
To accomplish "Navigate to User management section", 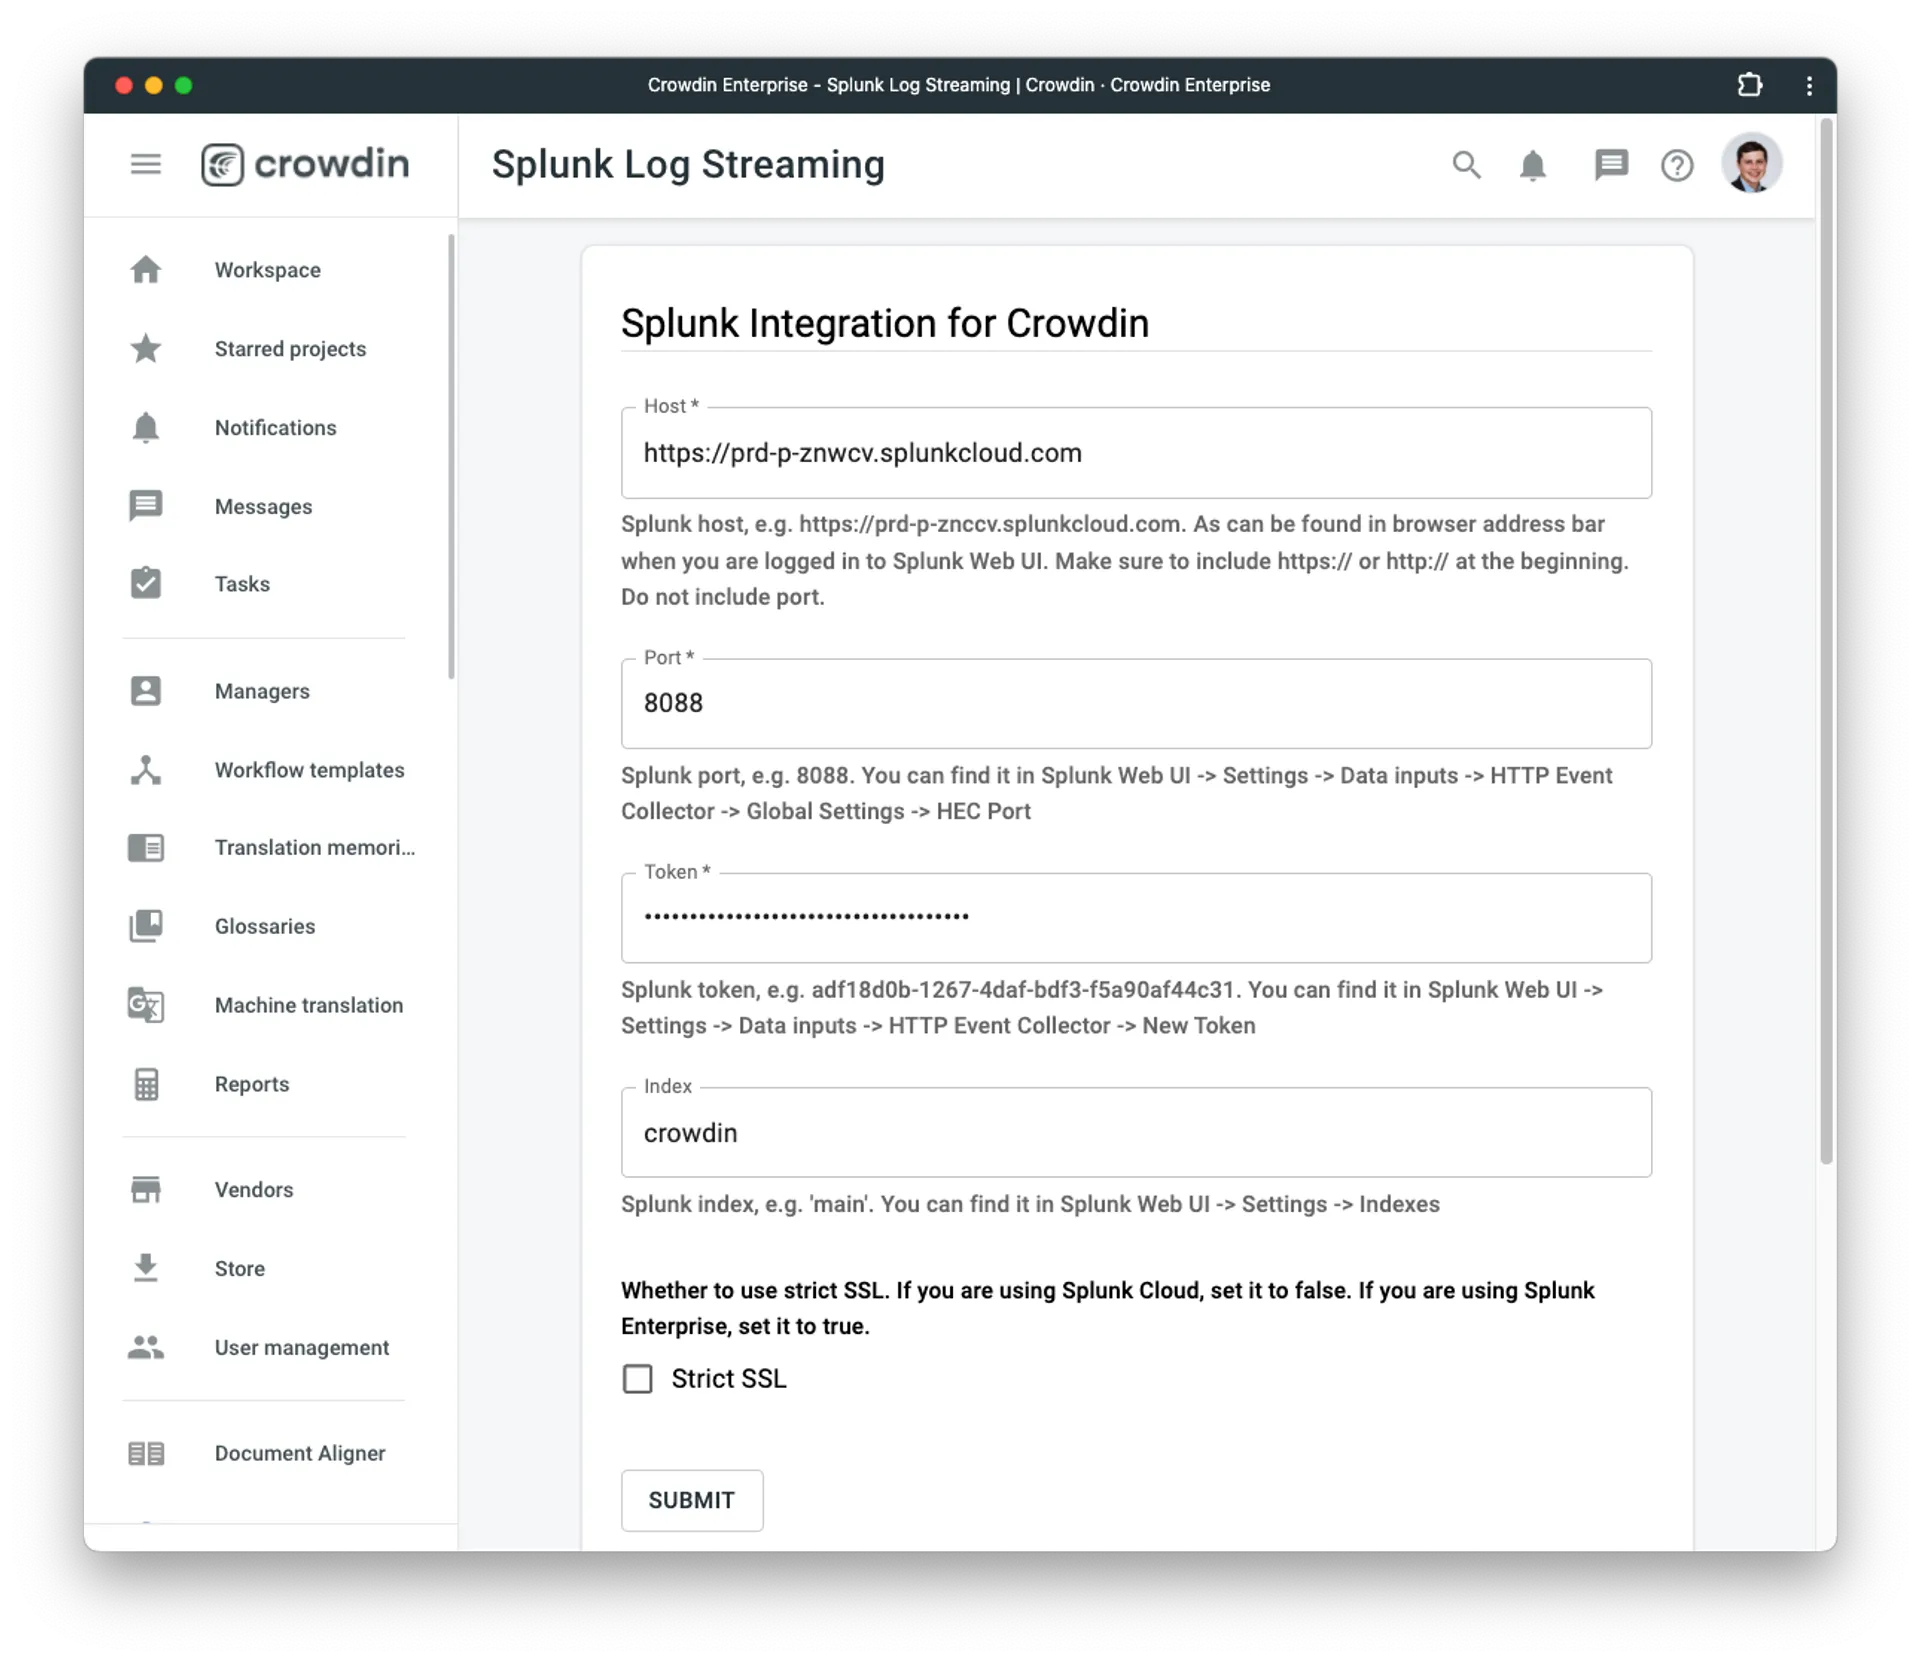I will (x=302, y=1346).
